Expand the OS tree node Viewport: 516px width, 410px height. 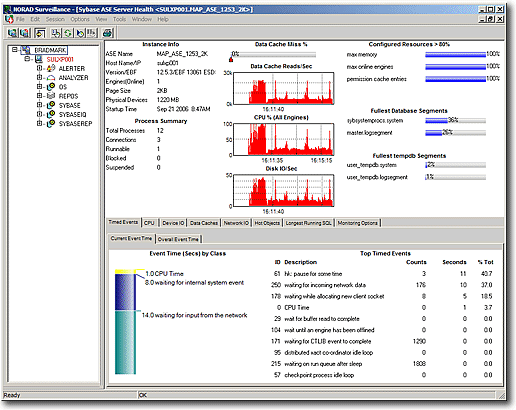[39, 86]
